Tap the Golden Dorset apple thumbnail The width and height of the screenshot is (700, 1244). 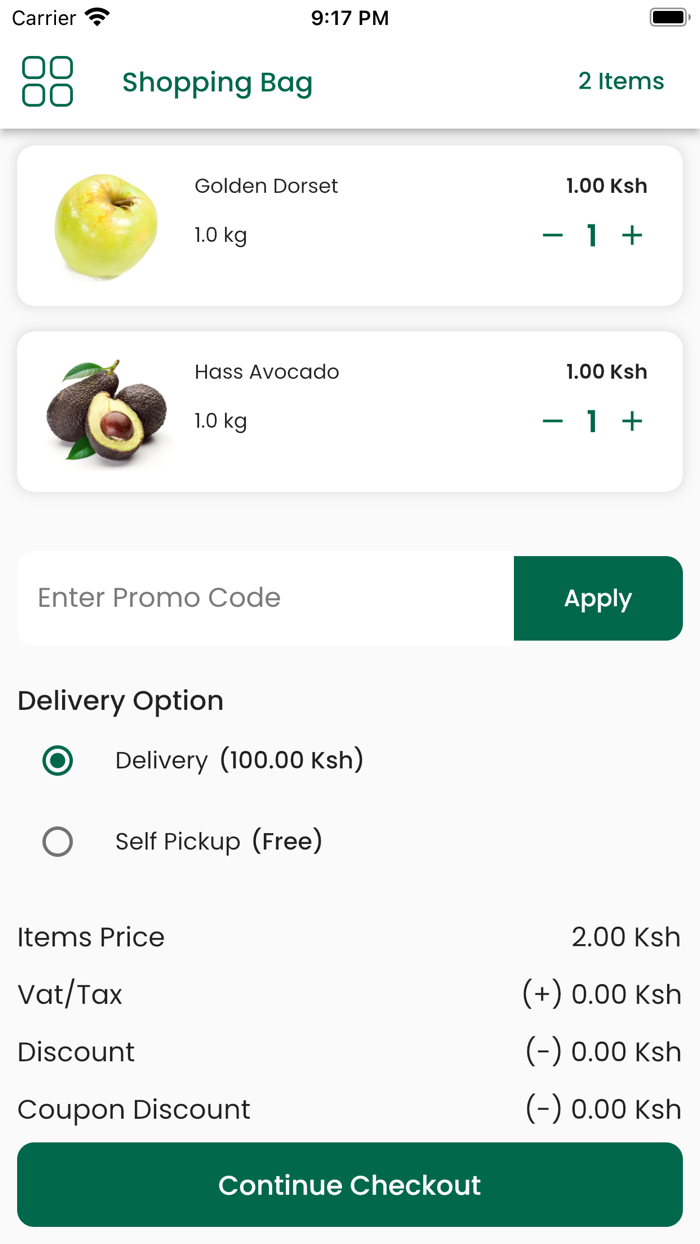click(105, 225)
